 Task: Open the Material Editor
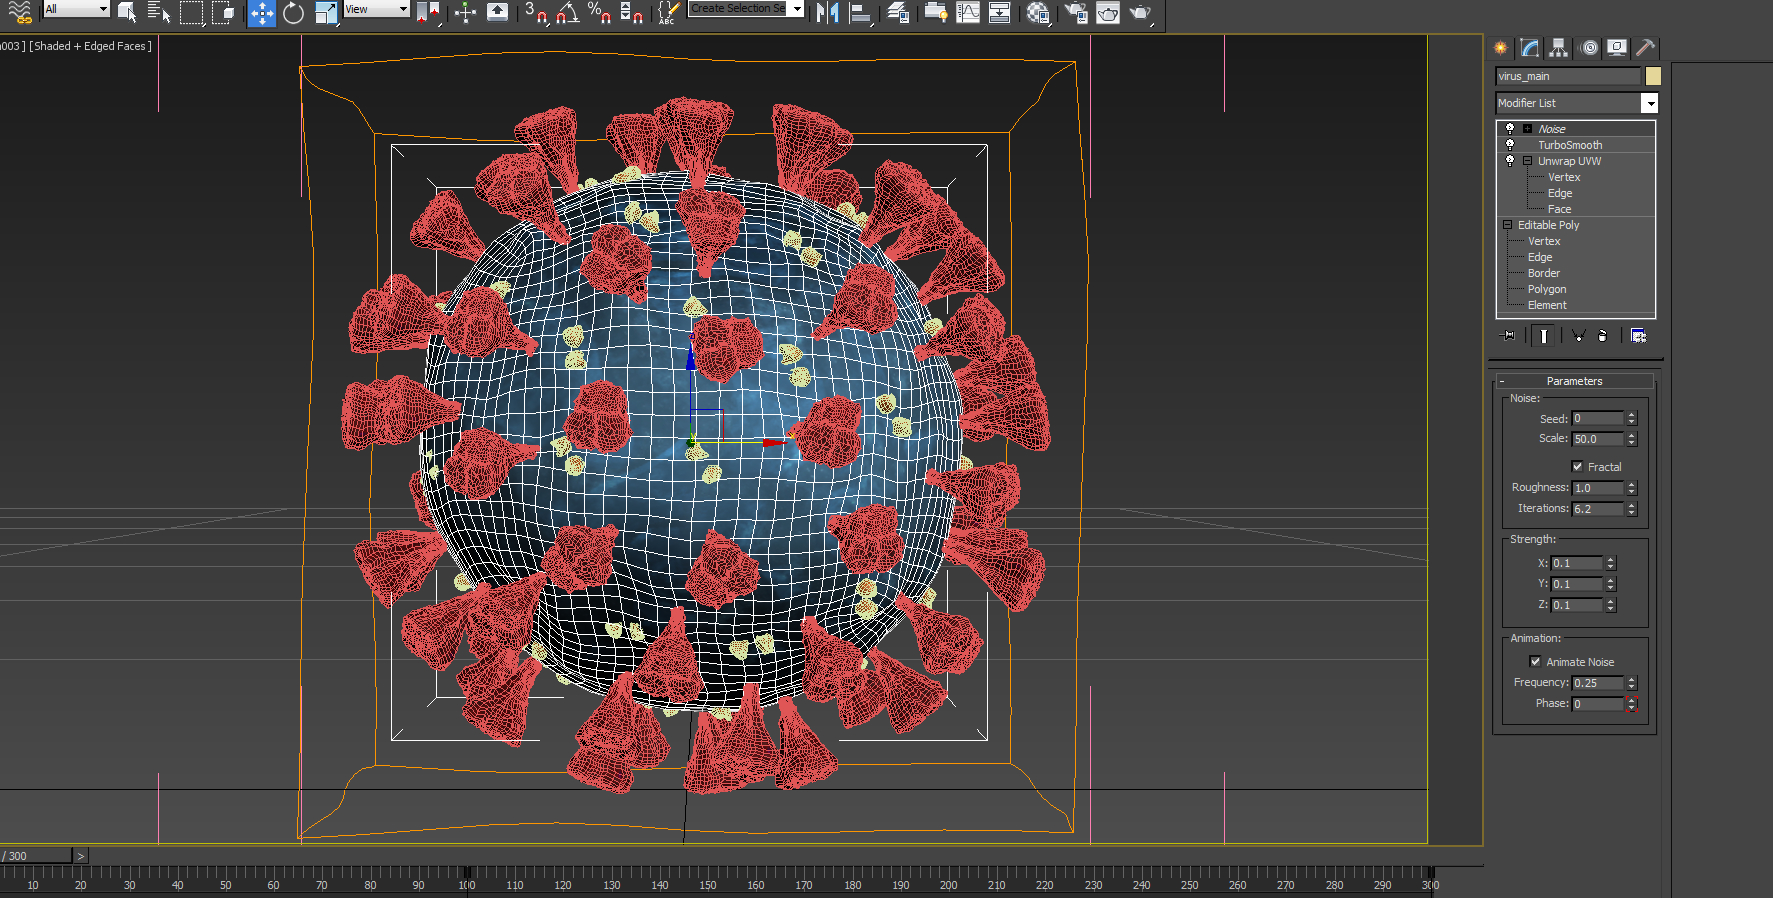pyautogui.click(x=1038, y=13)
